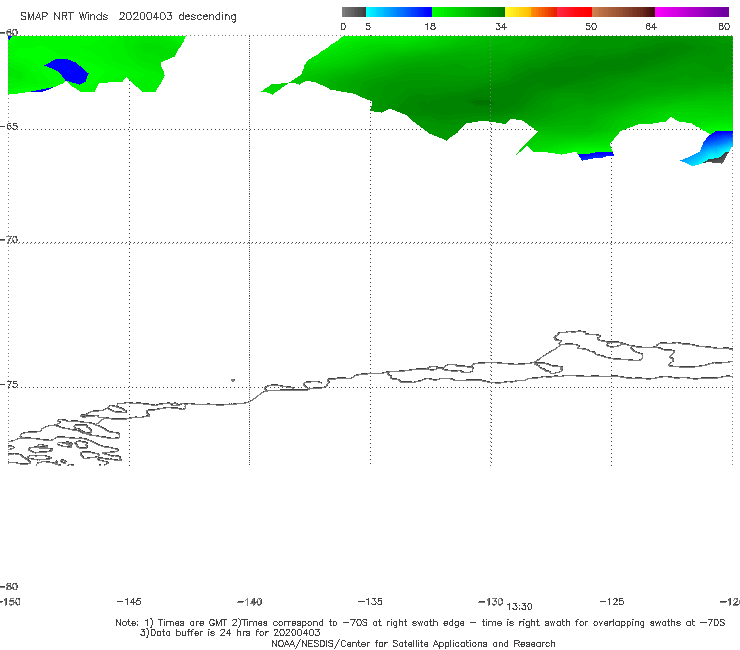Click the gray segment of the color bar

click(x=353, y=12)
